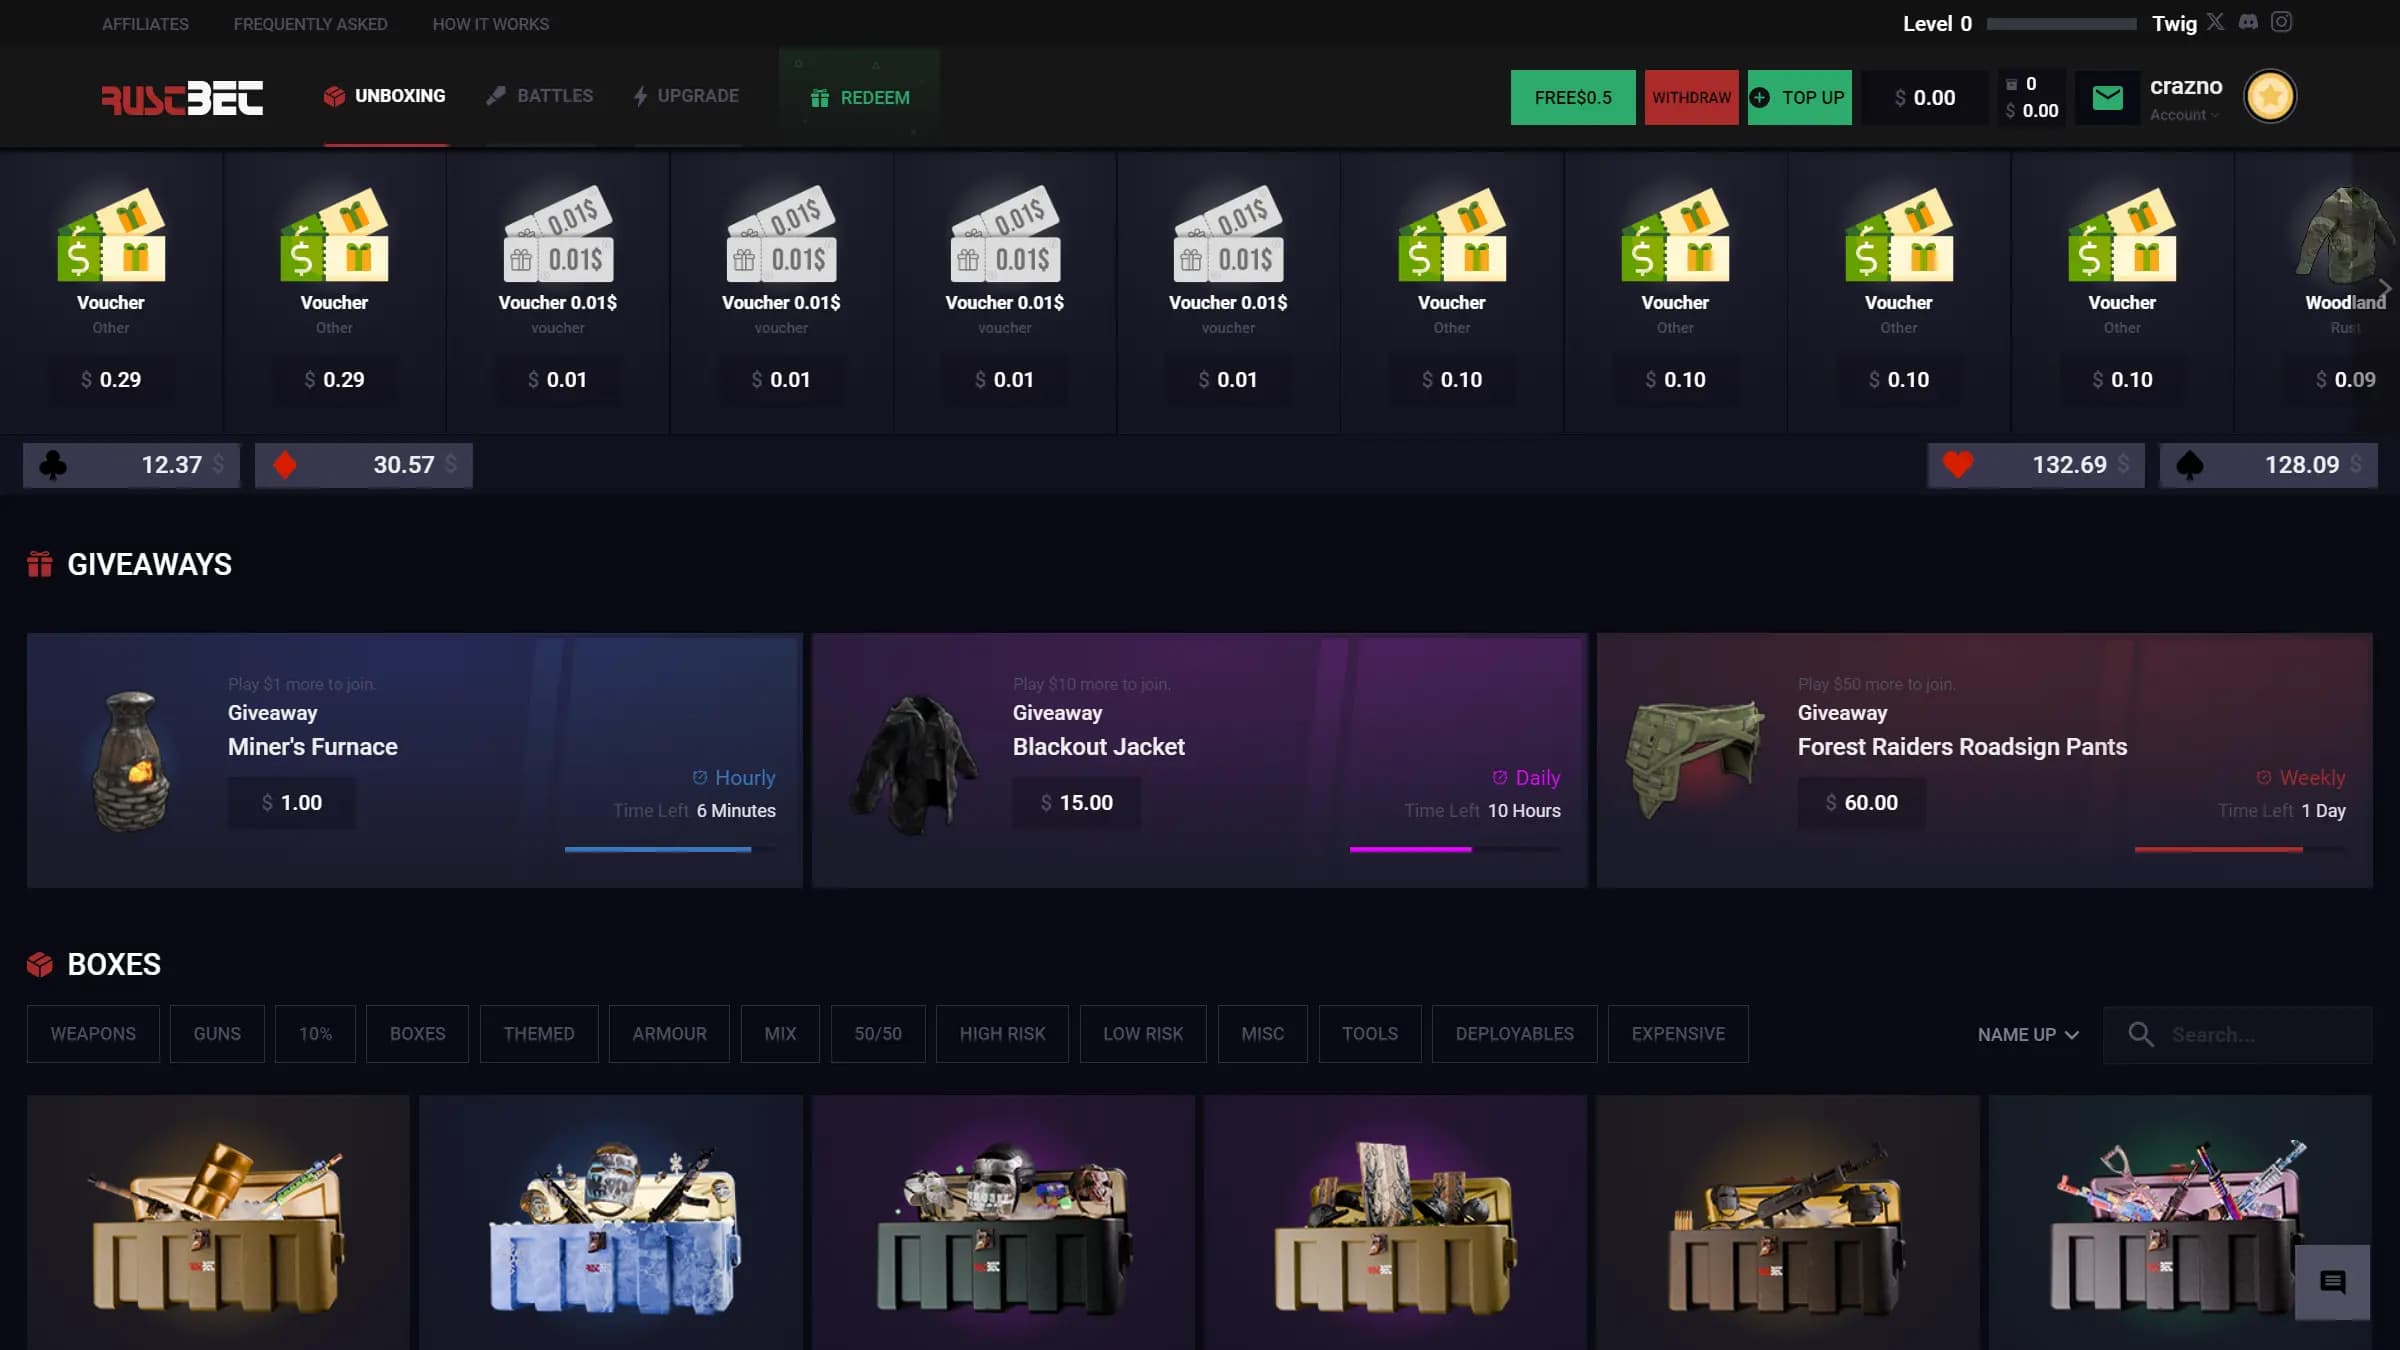The height and width of the screenshot is (1350, 2400).
Task: Open the Affiliates link
Action: pyautogui.click(x=145, y=24)
